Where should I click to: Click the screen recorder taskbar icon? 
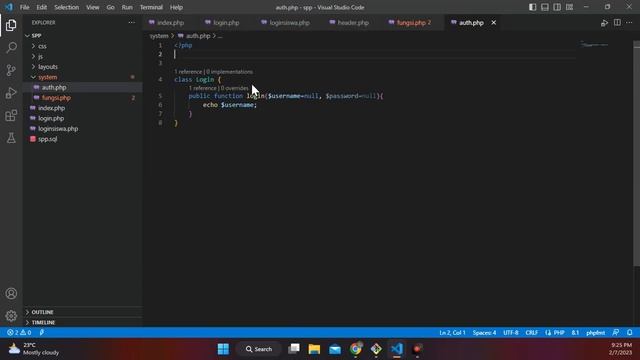click(x=417, y=349)
